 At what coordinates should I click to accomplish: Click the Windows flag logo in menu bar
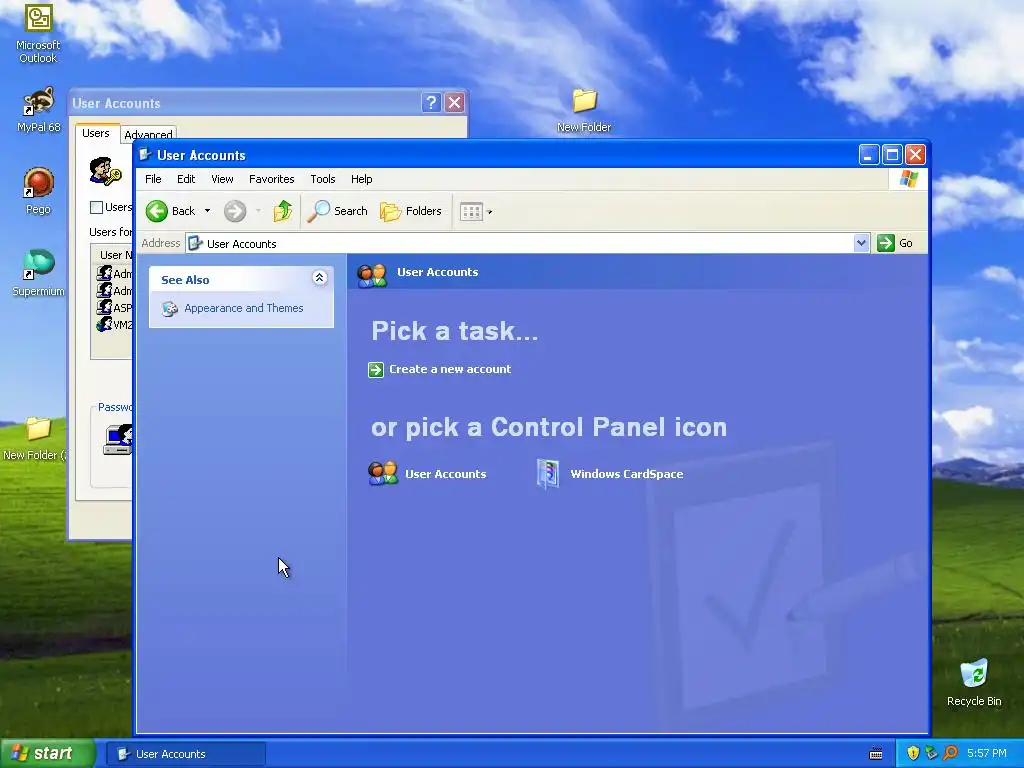(x=908, y=179)
